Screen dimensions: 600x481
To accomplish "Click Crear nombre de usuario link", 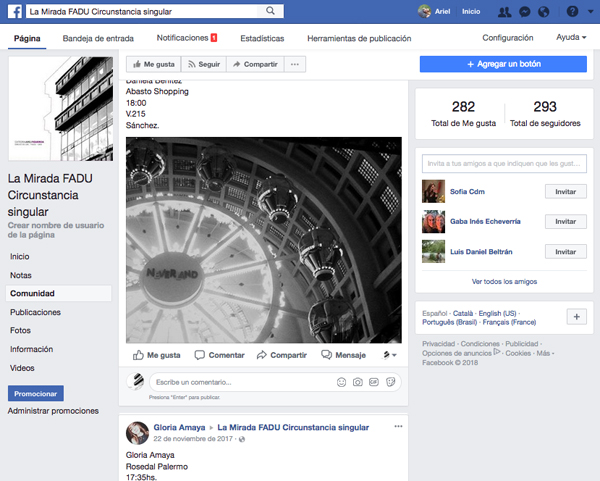I will [56, 230].
